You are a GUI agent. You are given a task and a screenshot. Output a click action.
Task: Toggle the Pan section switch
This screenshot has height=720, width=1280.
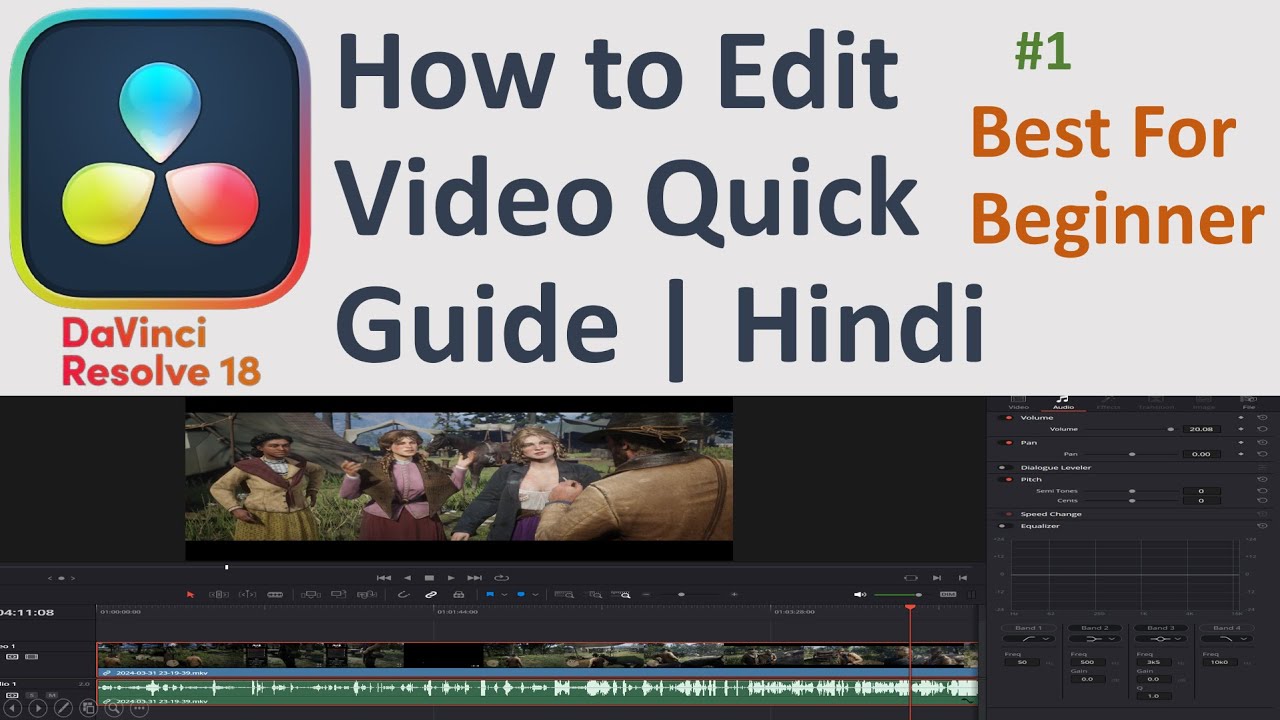coord(1007,442)
